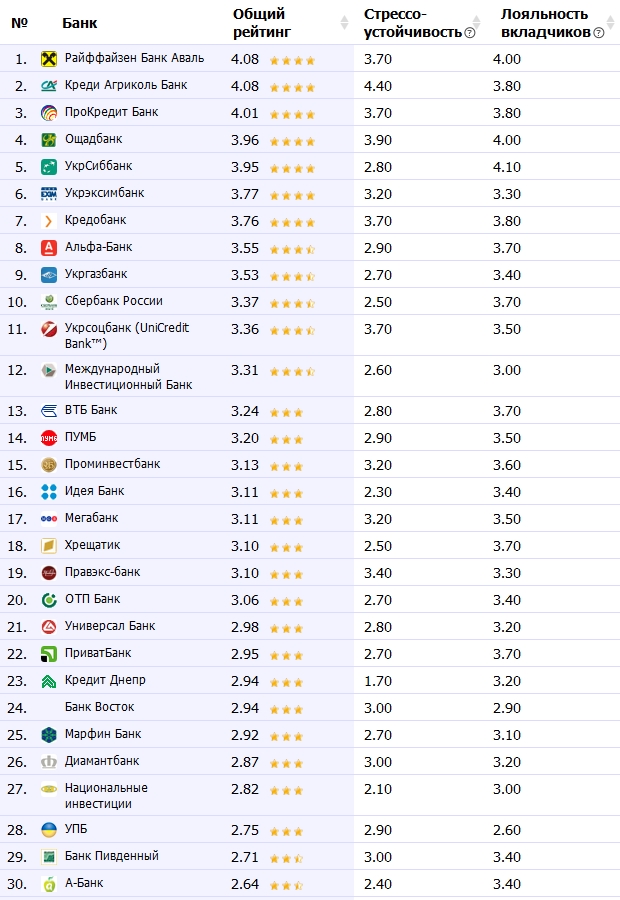Screen dimensions: 620x900
Task: Click the star rating in Укргазбанк row
Action: pyautogui.click(x=292, y=276)
